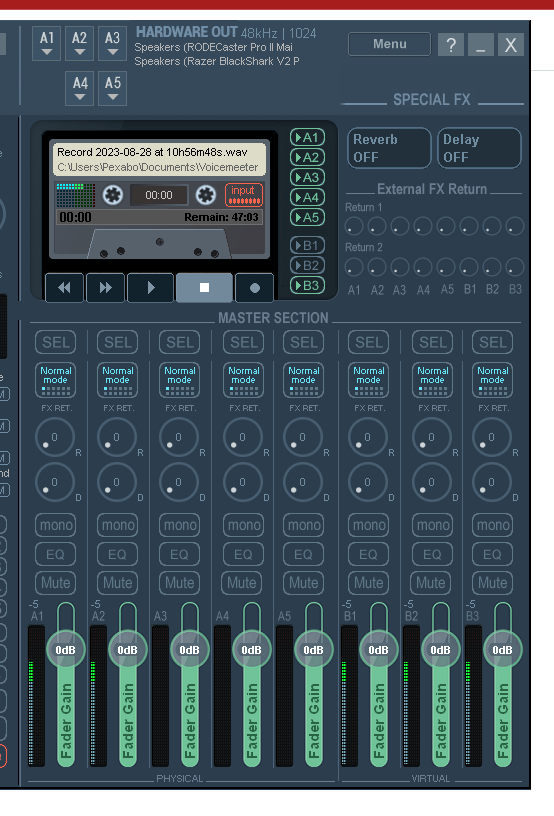Click the A1 bus reverb return knob
This screenshot has width=554, height=816.
[x=55, y=437]
